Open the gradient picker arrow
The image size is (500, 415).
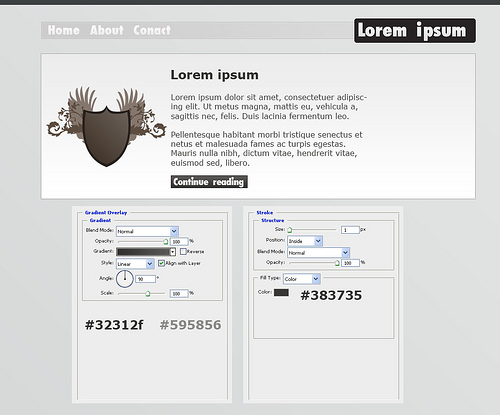[x=173, y=252]
